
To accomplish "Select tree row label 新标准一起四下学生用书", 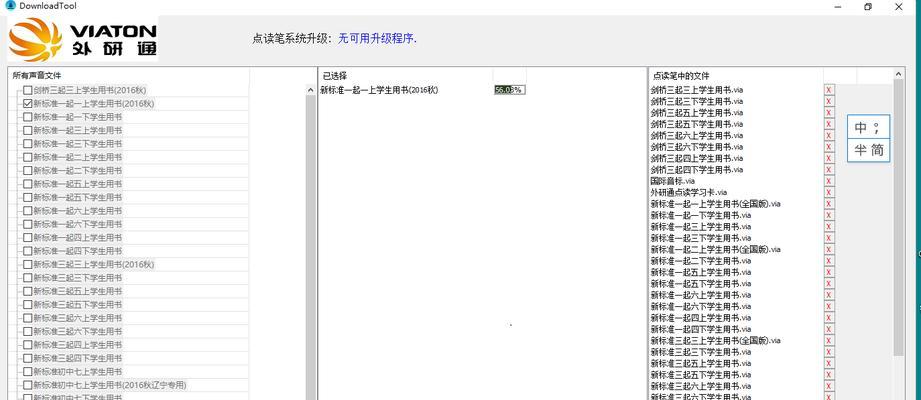I will click(x=78, y=251).
